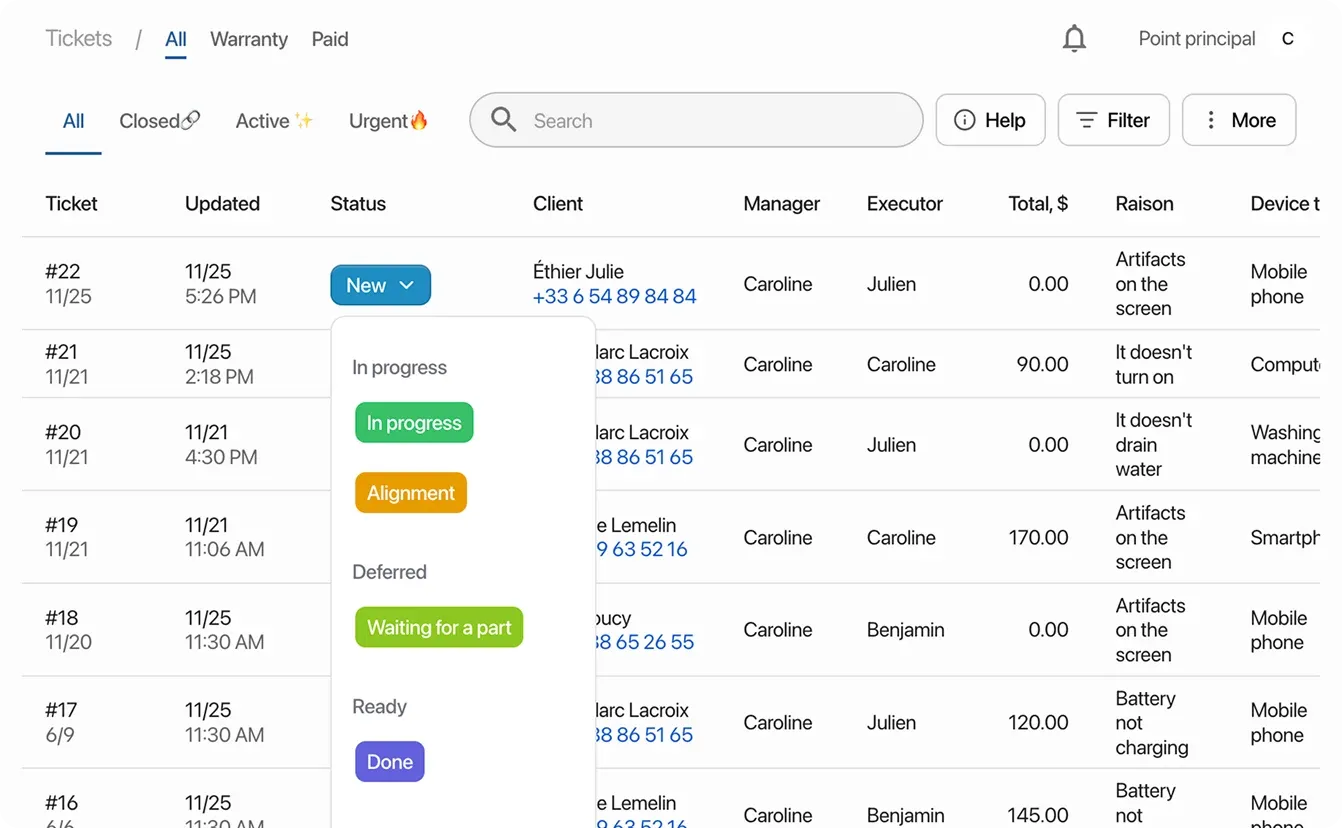This screenshot has width=1342, height=828.
Task: Select the Waiting for a part status
Action: click(x=439, y=627)
